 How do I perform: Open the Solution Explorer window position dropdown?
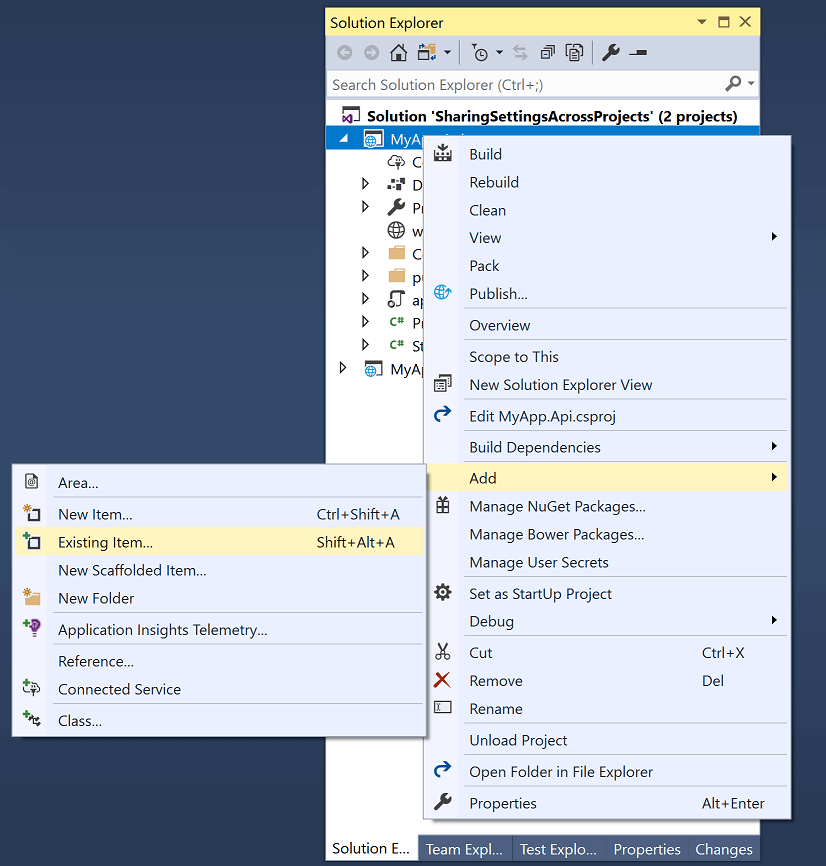point(702,22)
